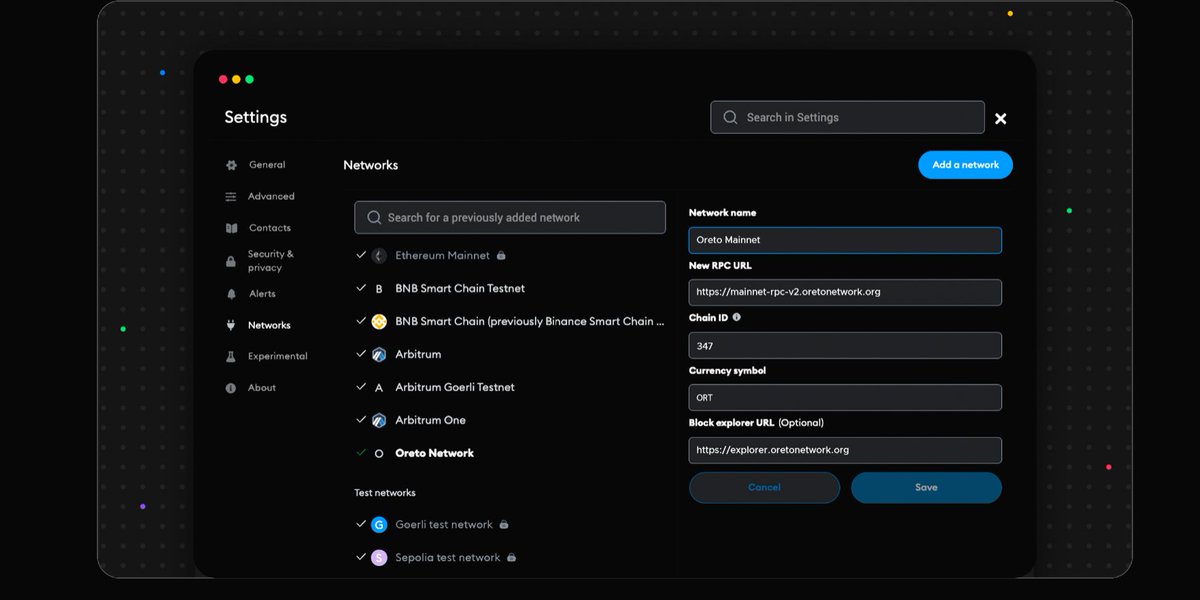Click the Cancel button
This screenshot has width=1200, height=600.
point(764,487)
